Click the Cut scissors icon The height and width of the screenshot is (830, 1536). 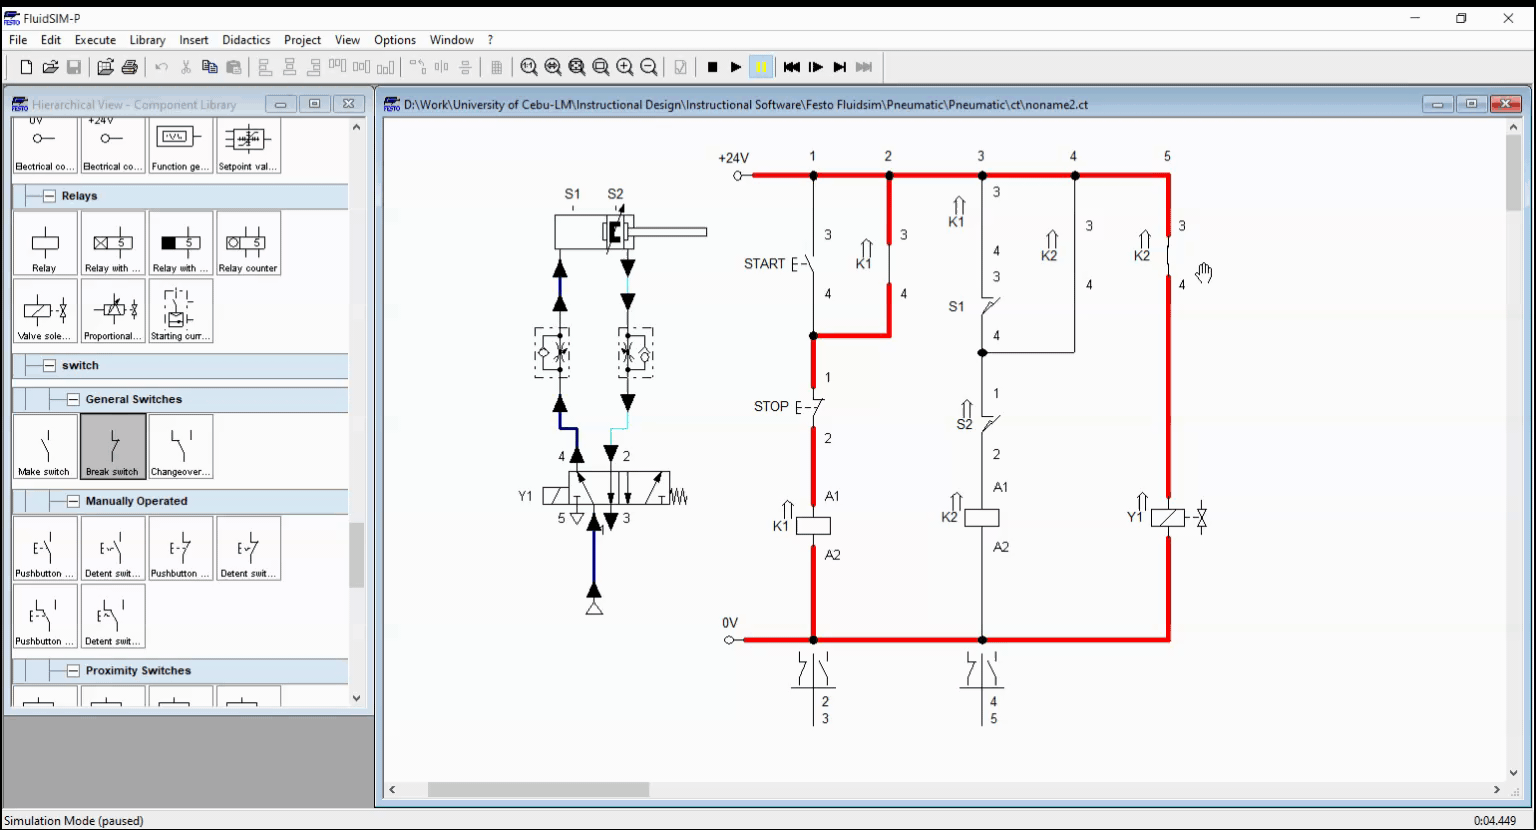pyautogui.click(x=185, y=67)
